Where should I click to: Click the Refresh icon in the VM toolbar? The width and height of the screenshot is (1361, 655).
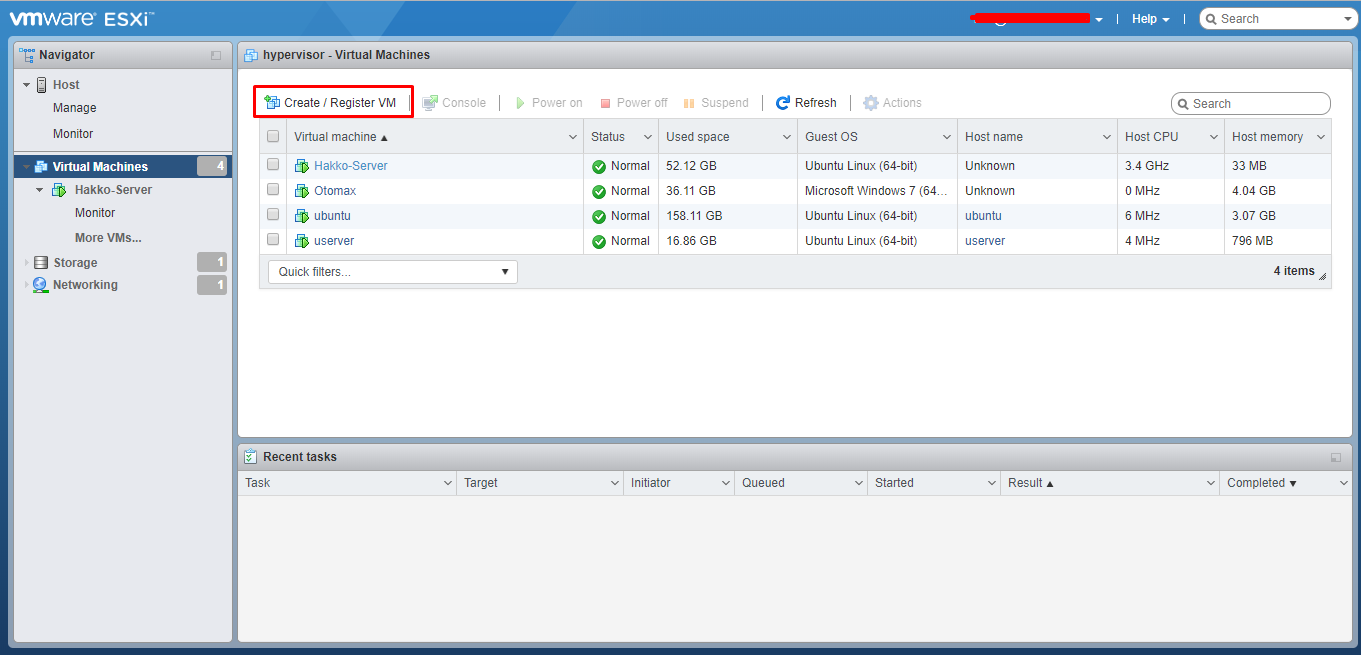783,102
